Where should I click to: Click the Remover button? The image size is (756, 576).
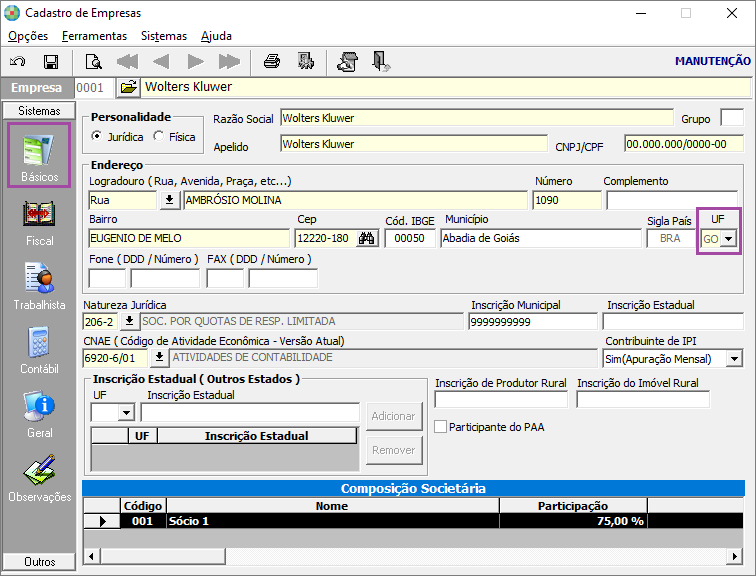click(393, 450)
